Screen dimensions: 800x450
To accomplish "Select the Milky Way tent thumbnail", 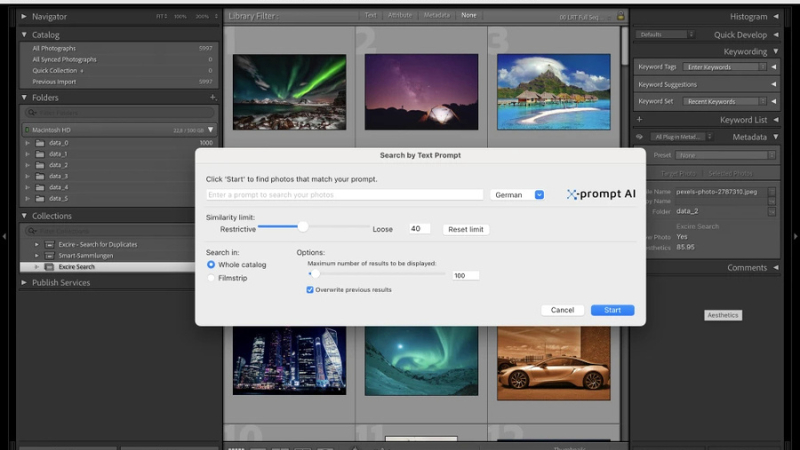I will click(421, 92).
